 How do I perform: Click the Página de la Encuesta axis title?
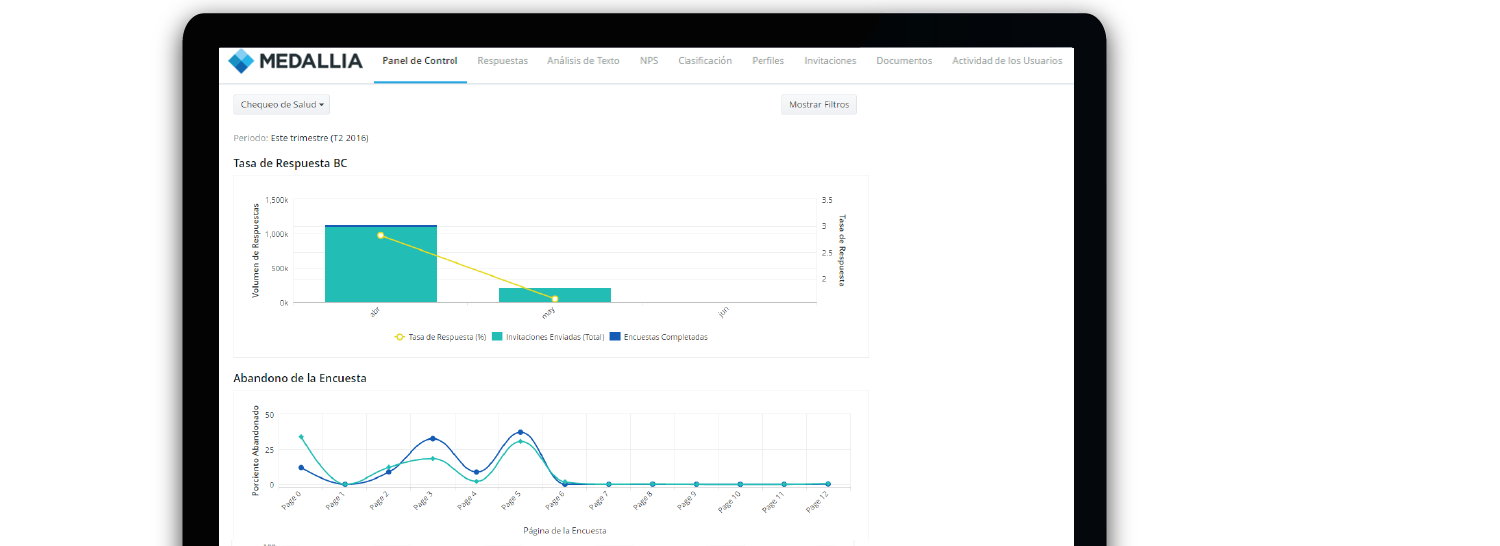(564, 530)
